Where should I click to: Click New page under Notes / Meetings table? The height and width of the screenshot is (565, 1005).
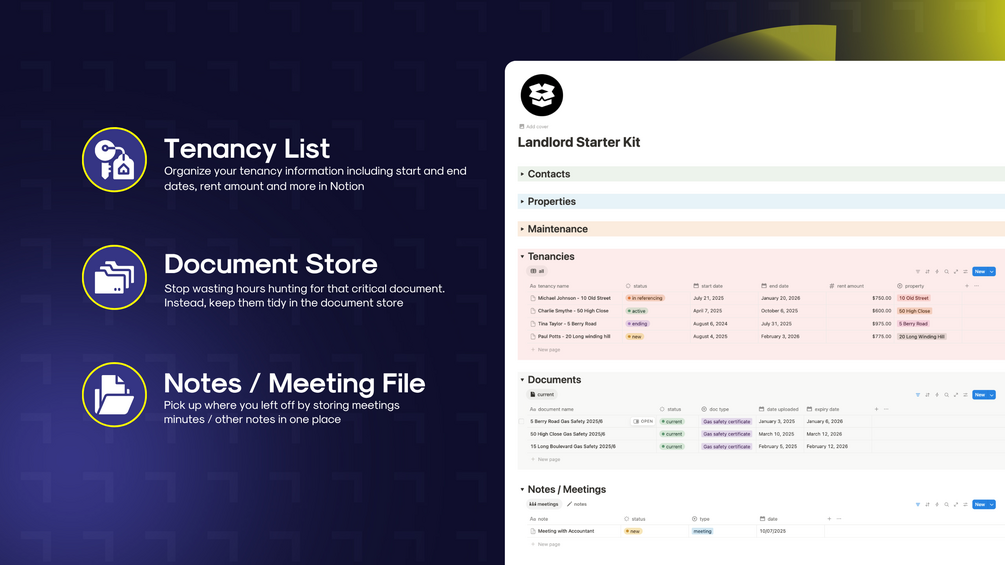545,545
